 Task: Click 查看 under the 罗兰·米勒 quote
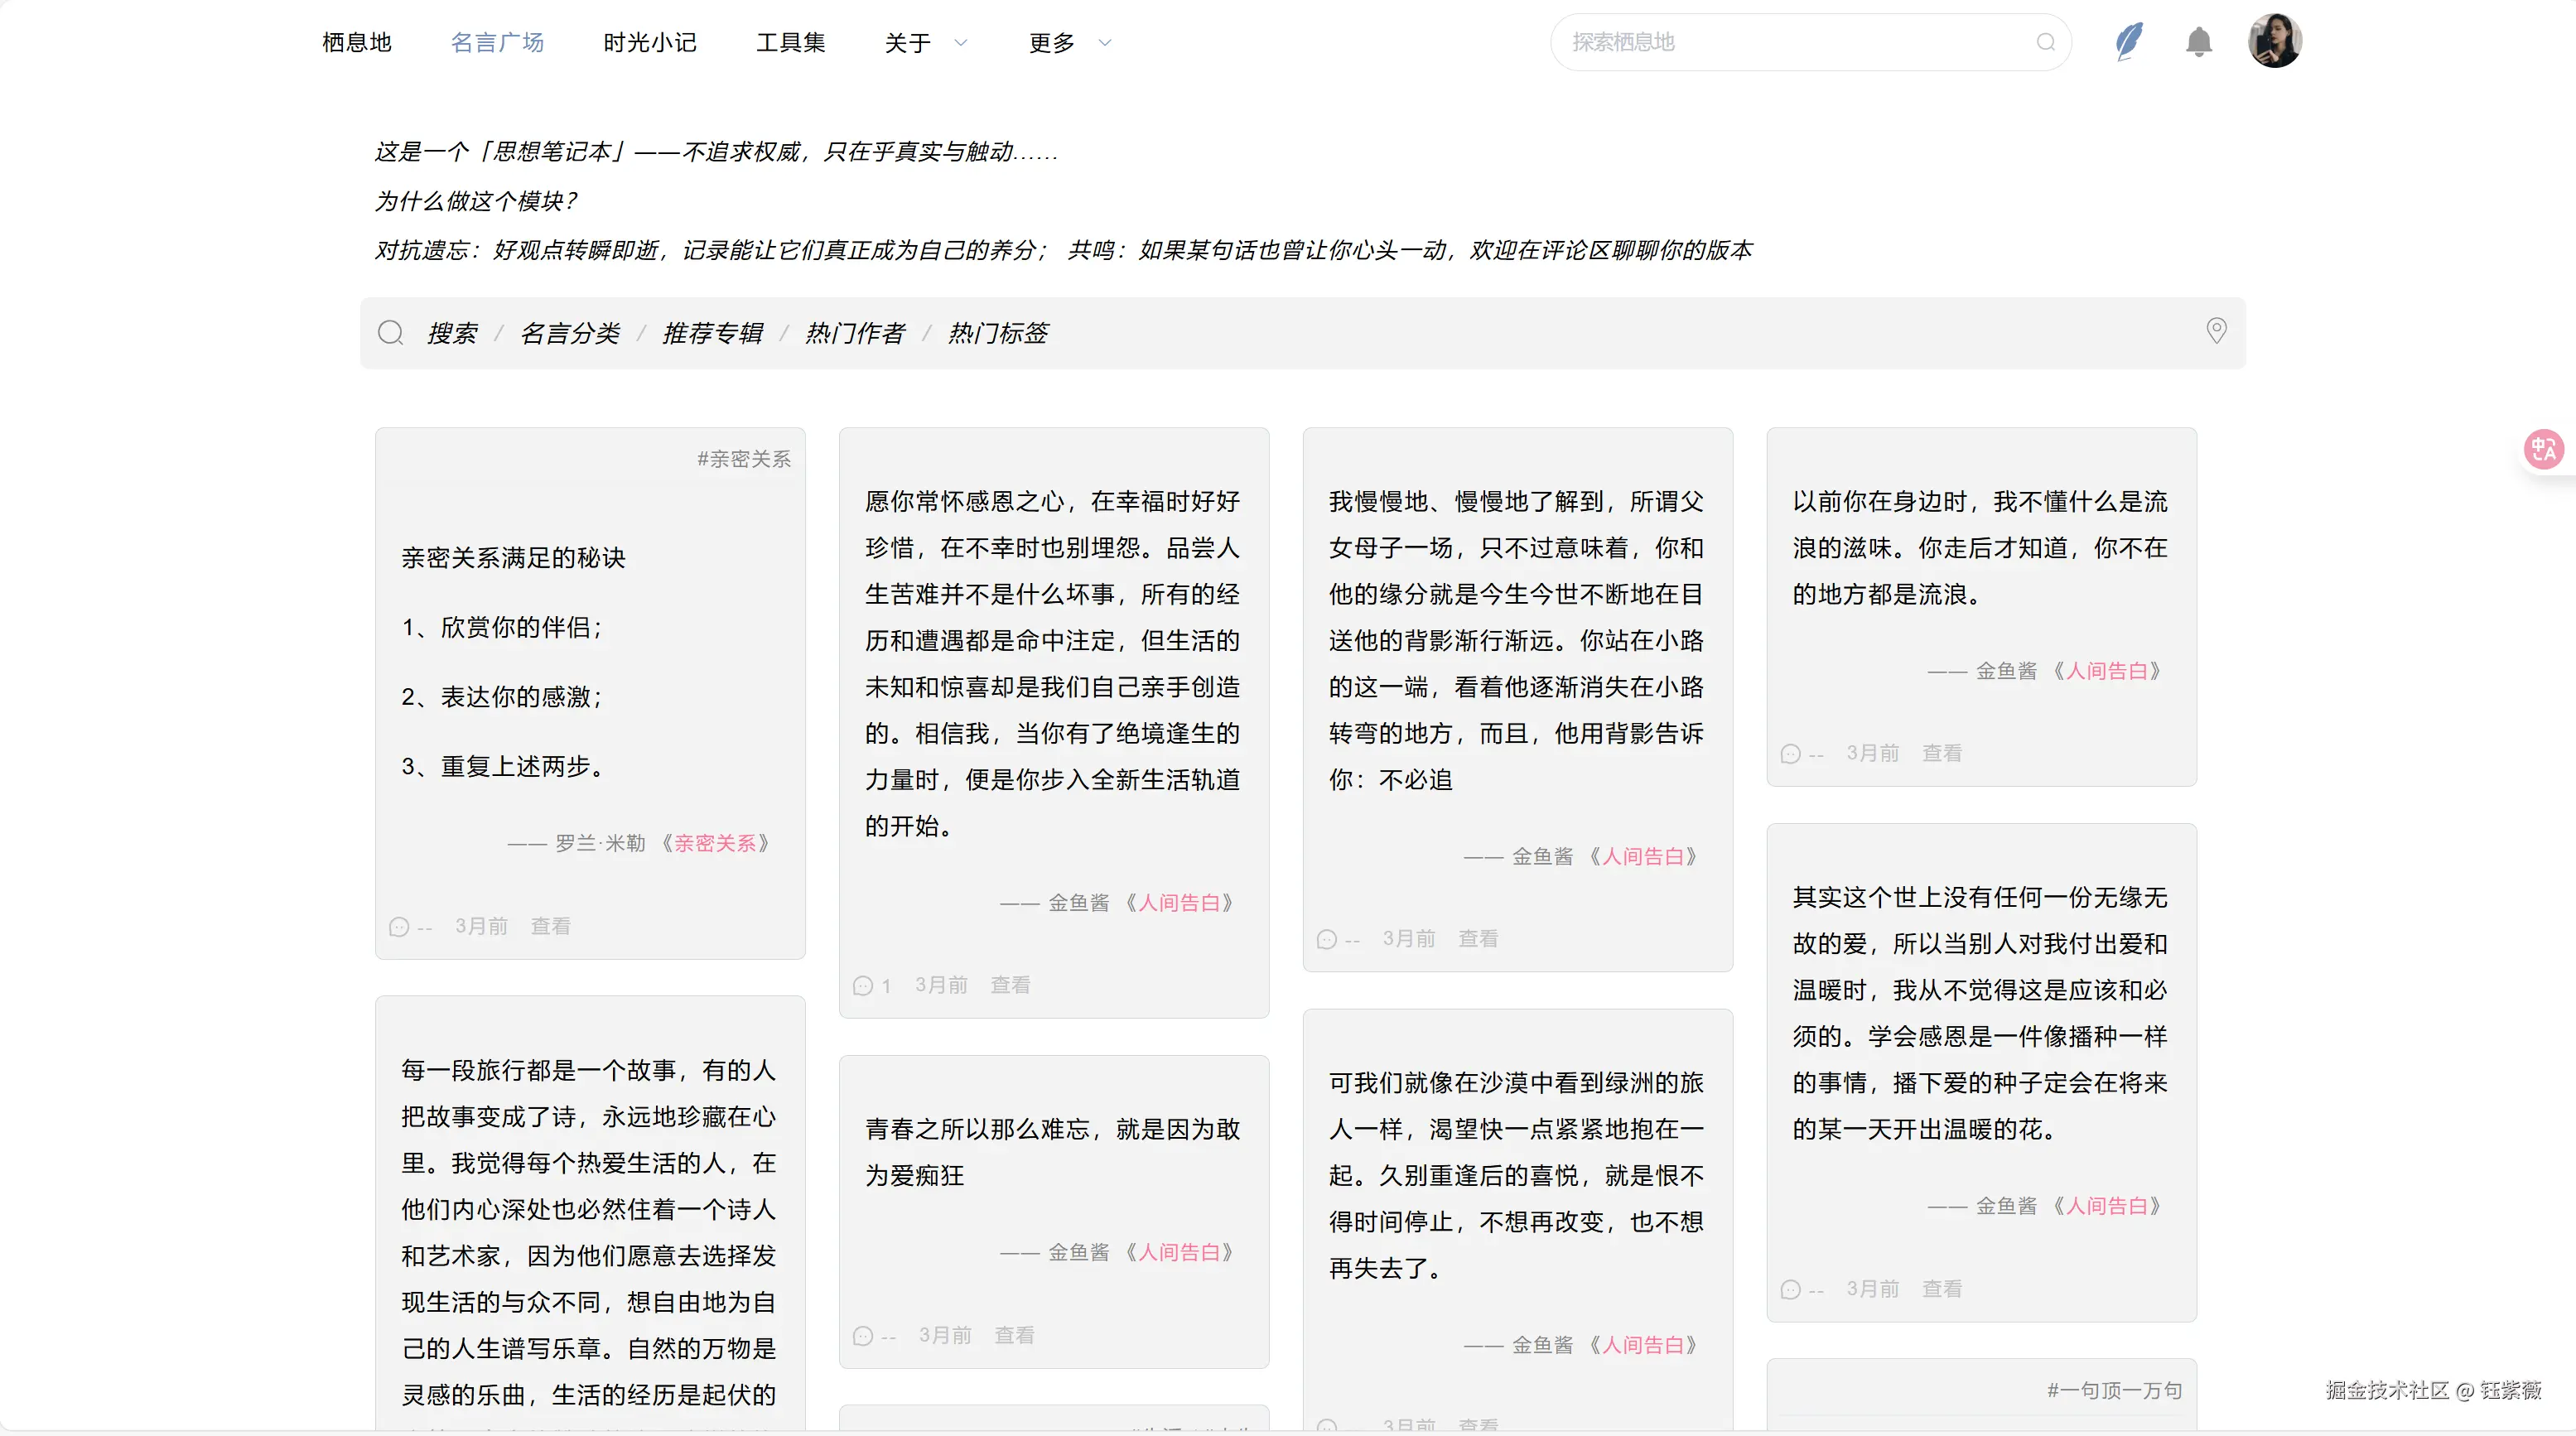click(551, 925)
